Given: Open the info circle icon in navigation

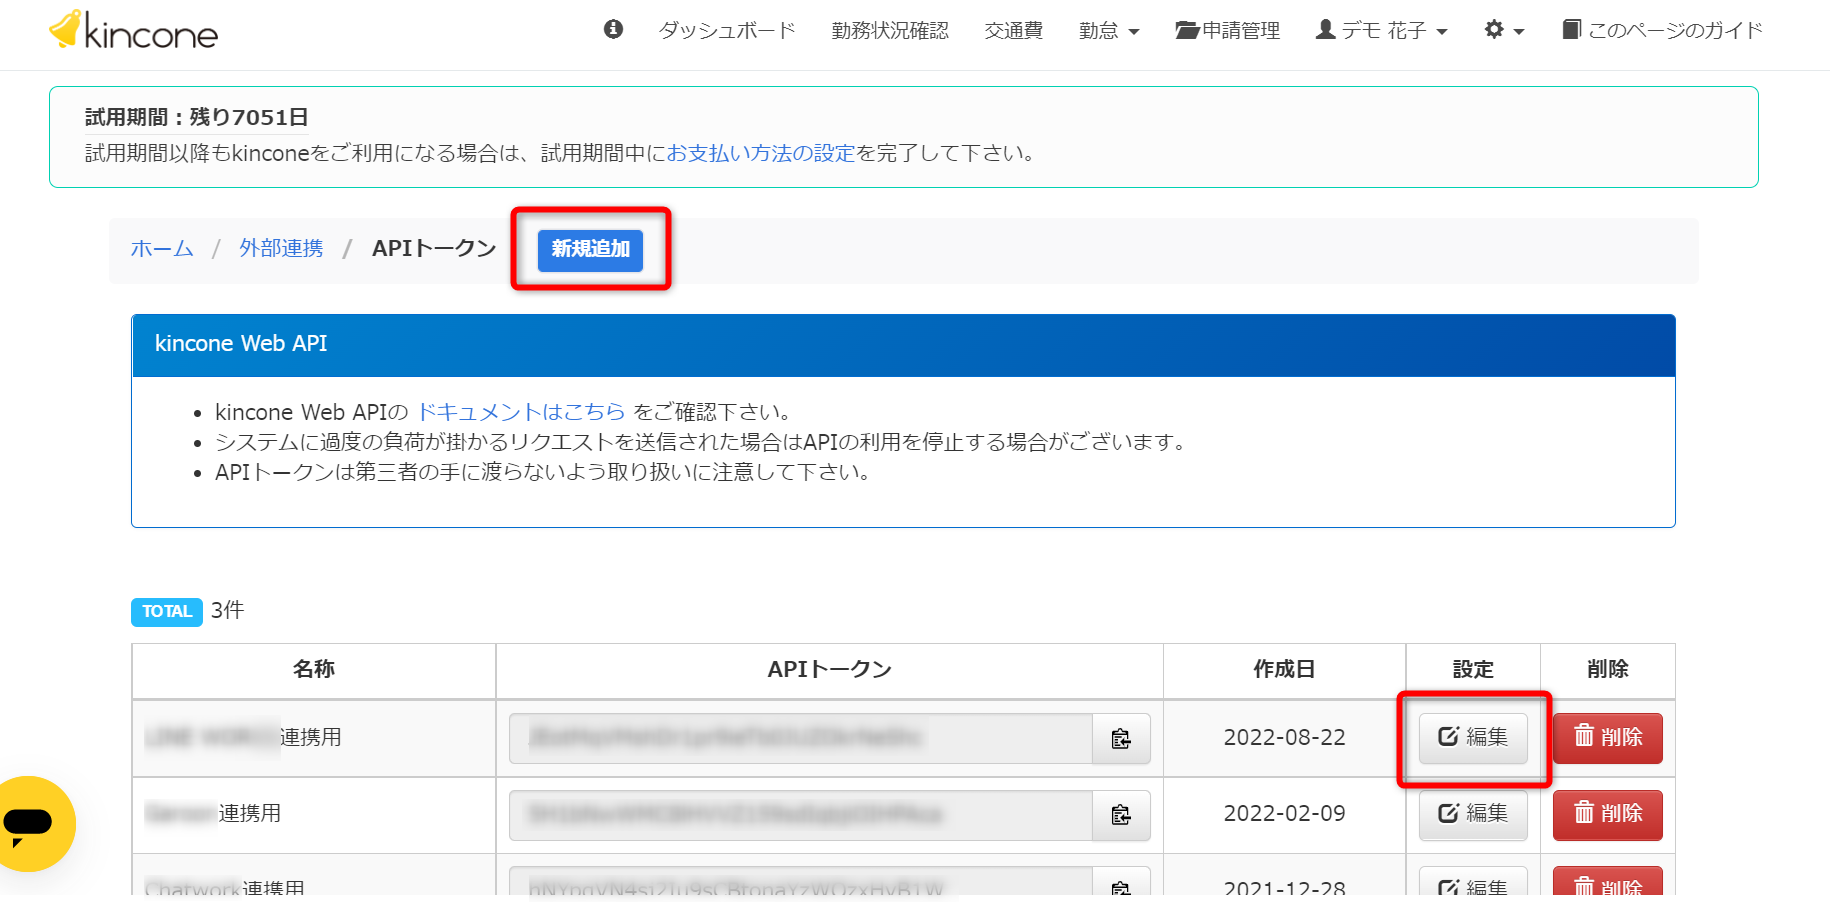Looking at the screenshot, I should pyautogui.click(x=613, y=30).
